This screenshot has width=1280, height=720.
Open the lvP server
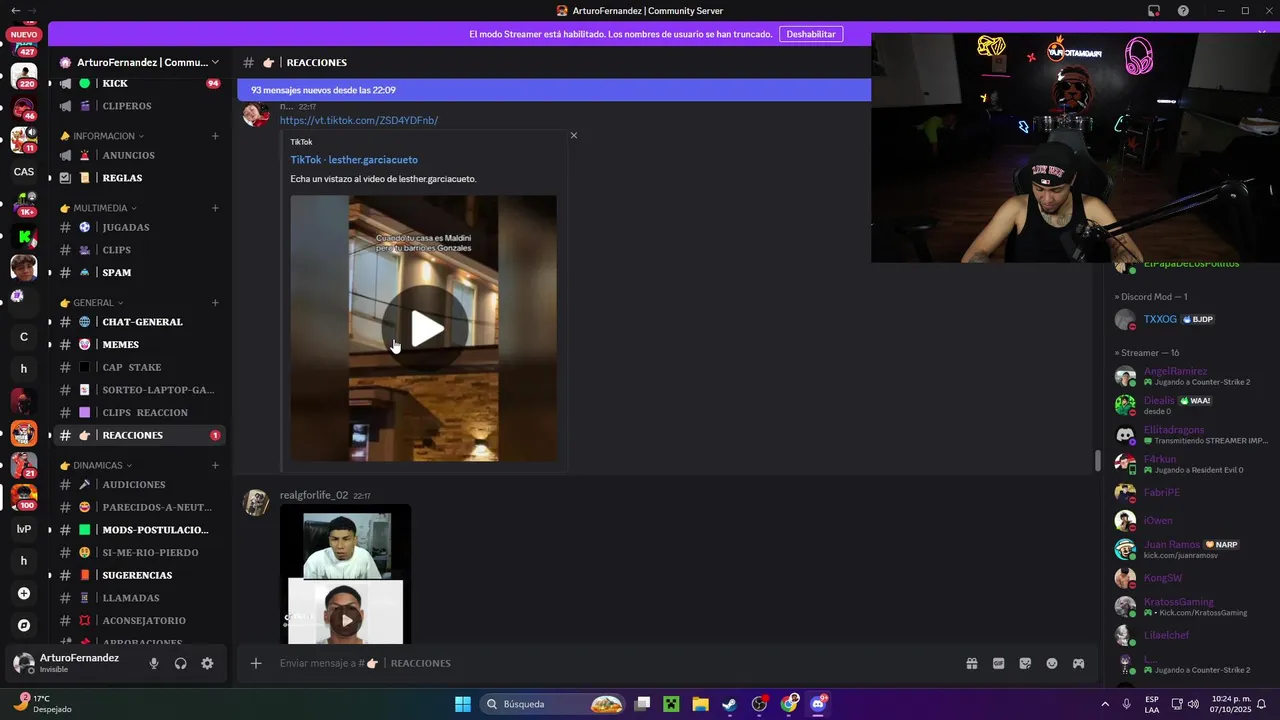pyautogui.click(x=24, y=529)
